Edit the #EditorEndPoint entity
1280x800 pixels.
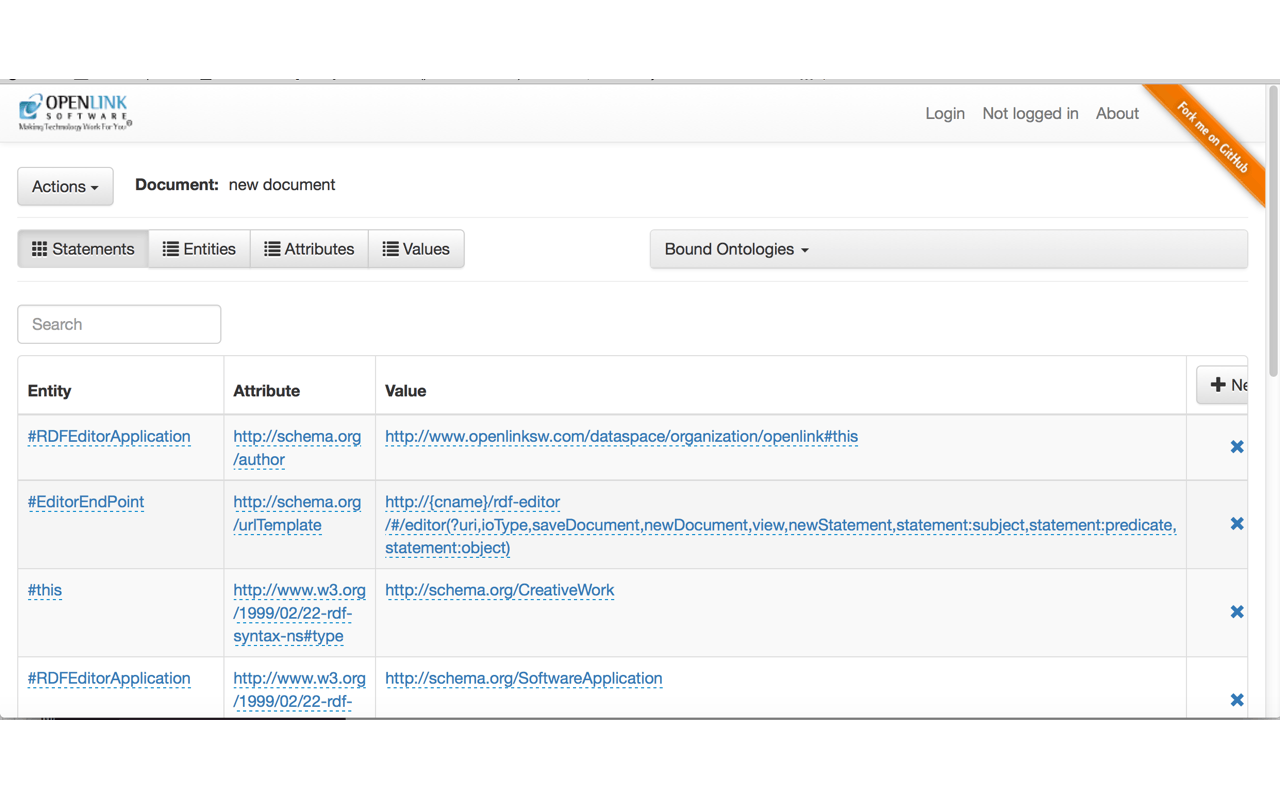[86, 502]
